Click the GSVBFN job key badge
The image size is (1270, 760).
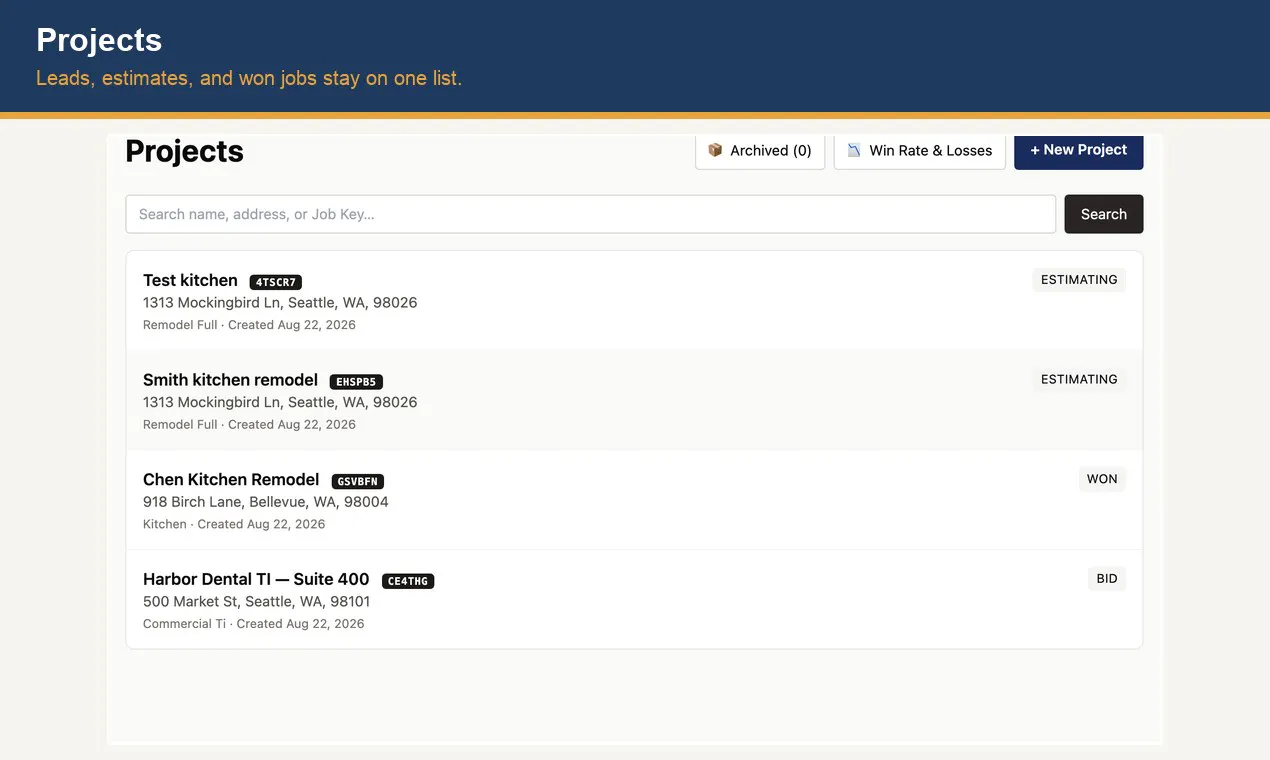(x=358, y=481)
